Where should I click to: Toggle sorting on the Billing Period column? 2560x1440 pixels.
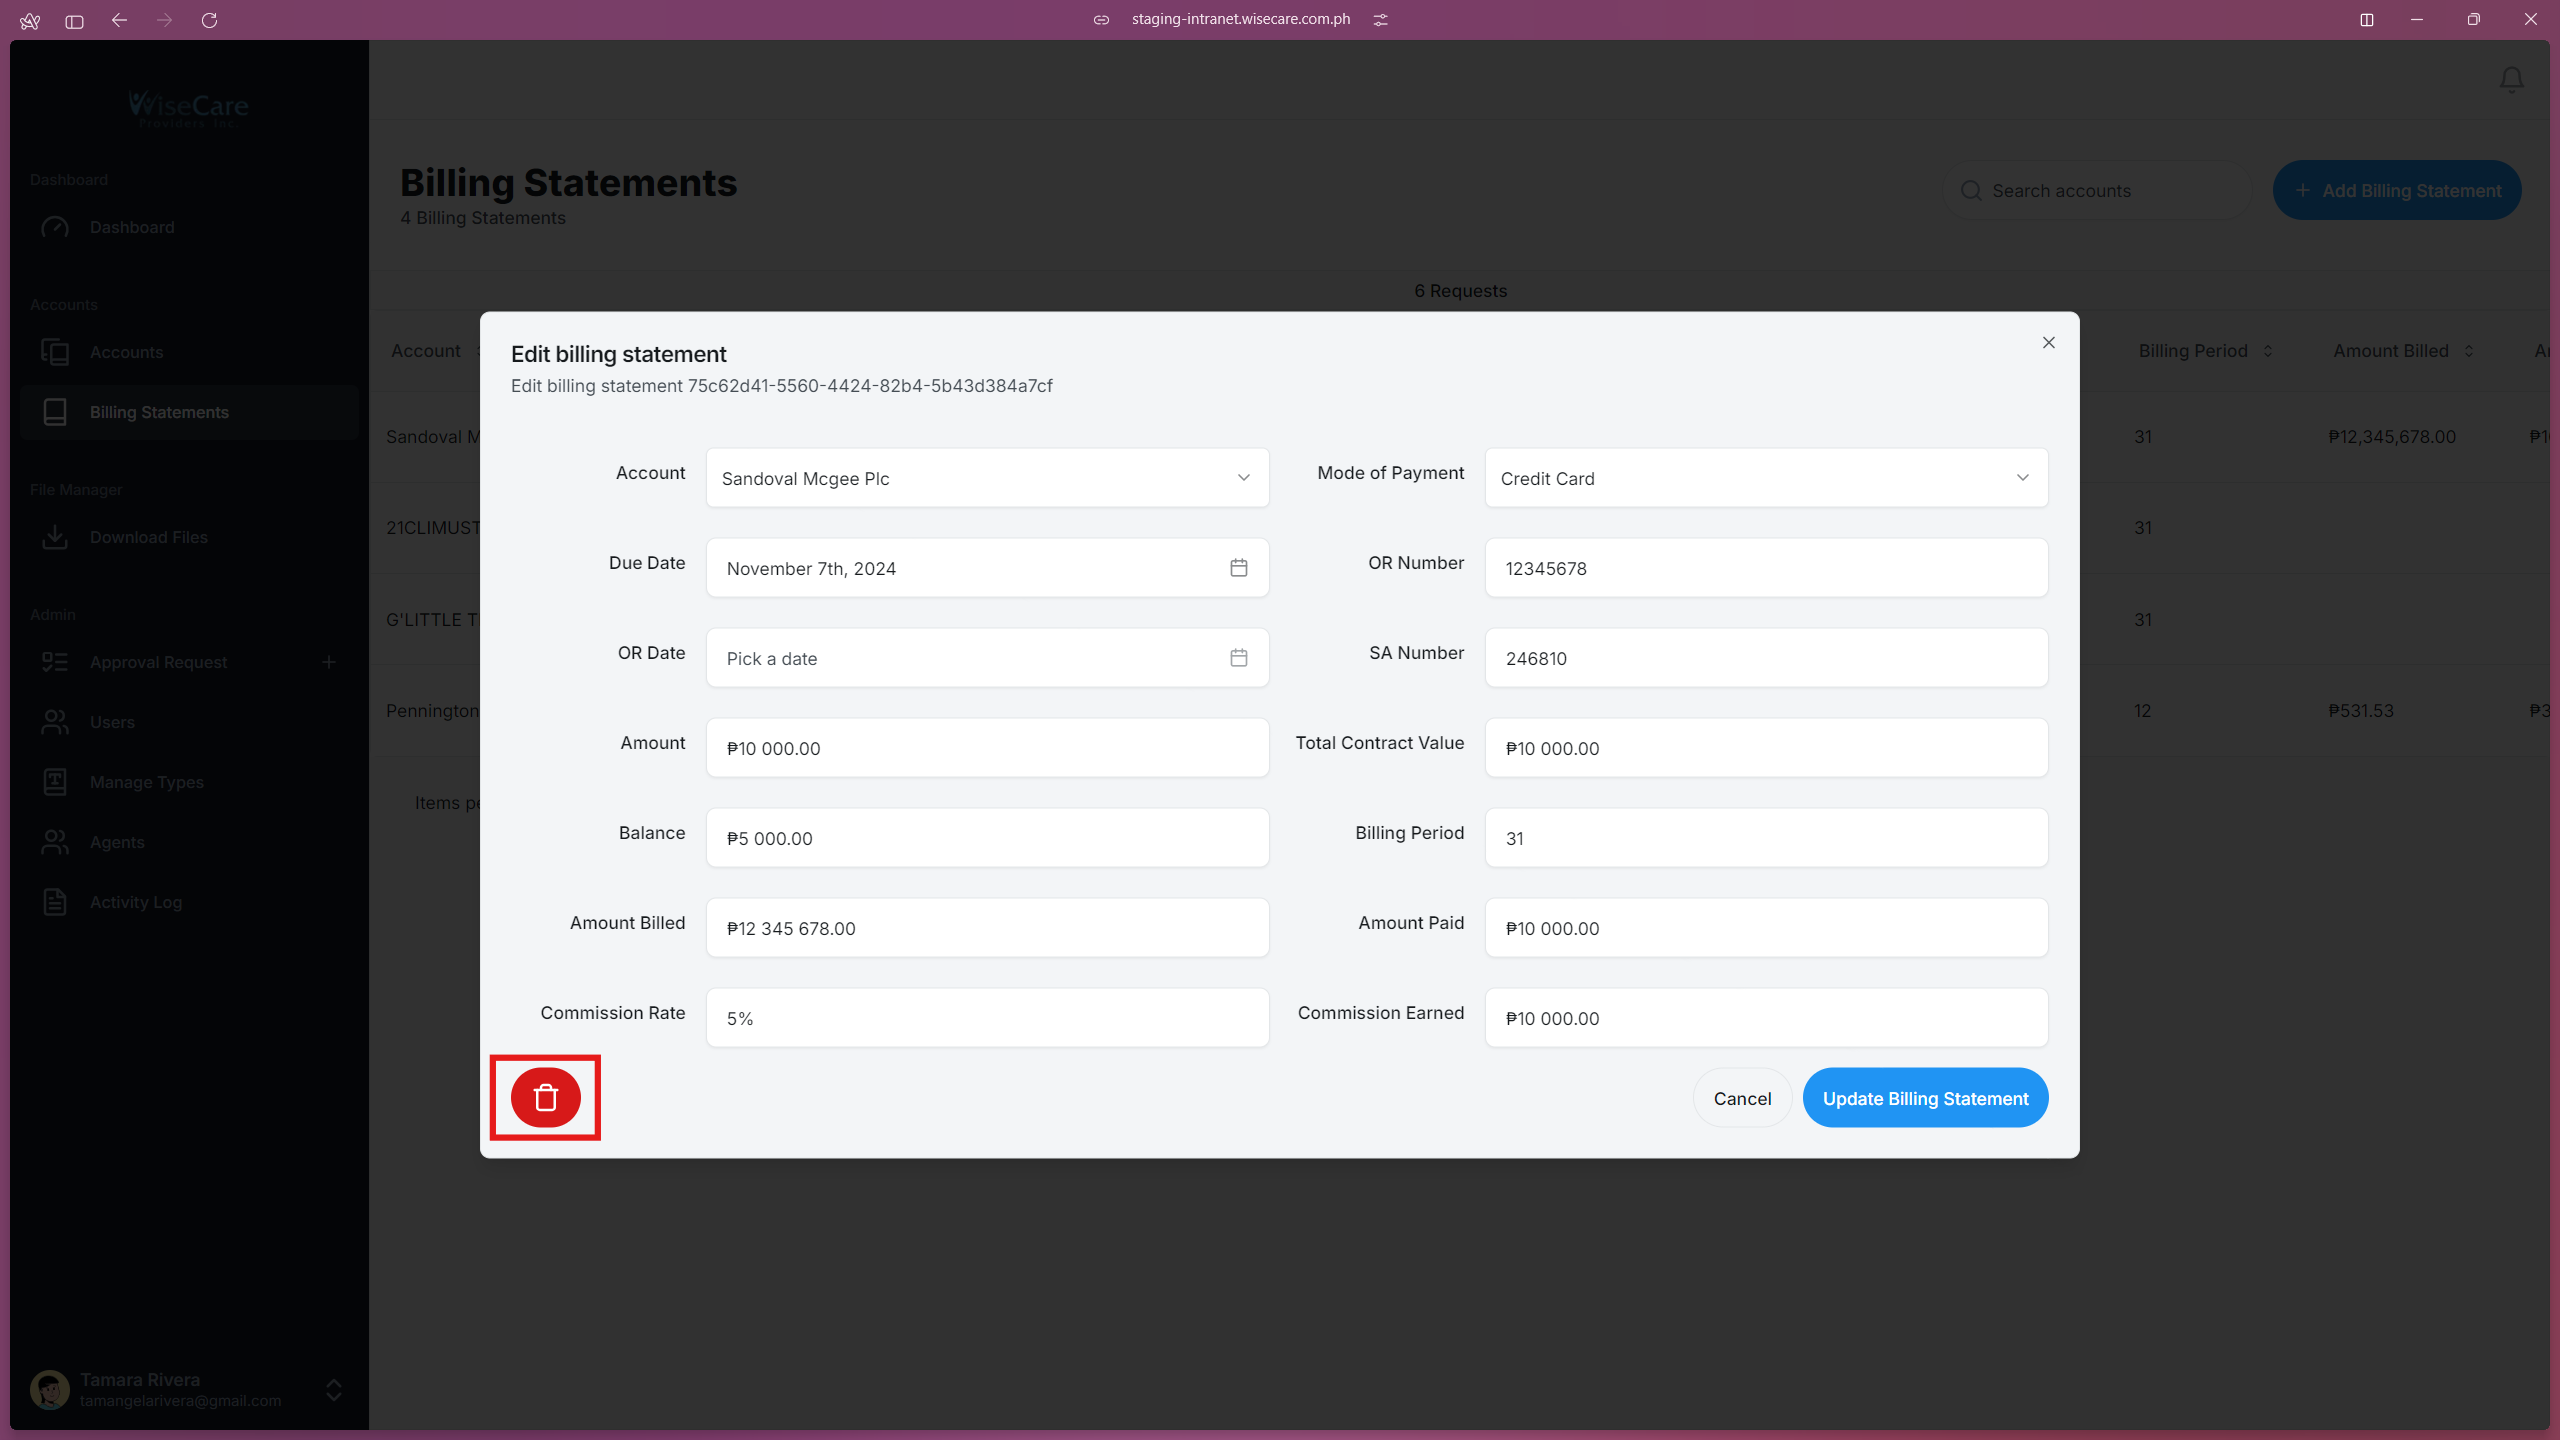[x=2265, y=350]
